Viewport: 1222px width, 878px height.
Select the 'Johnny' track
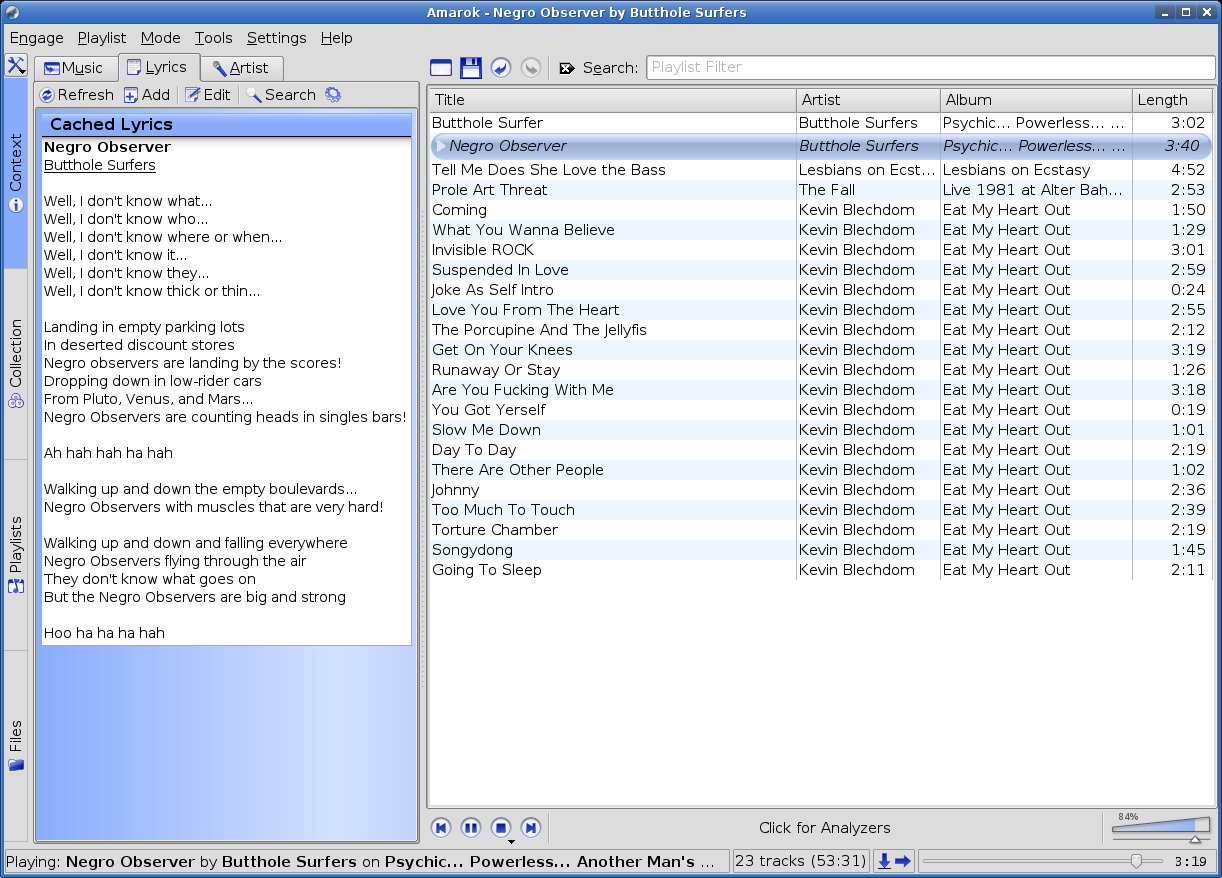pyautogui.click(x=820, y=490)
